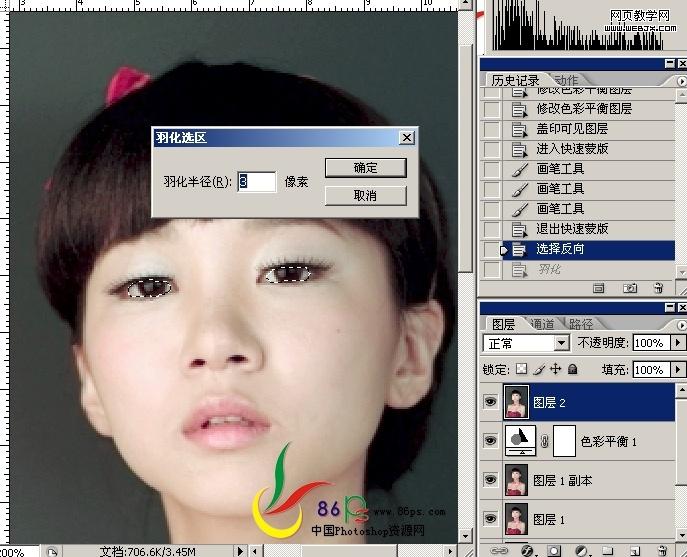Select the 修改色彩平衡图层 history state above 盖印可见图层
Image resolution: width=687 pixels, height=557 pixels.
(x=588, y=109)
